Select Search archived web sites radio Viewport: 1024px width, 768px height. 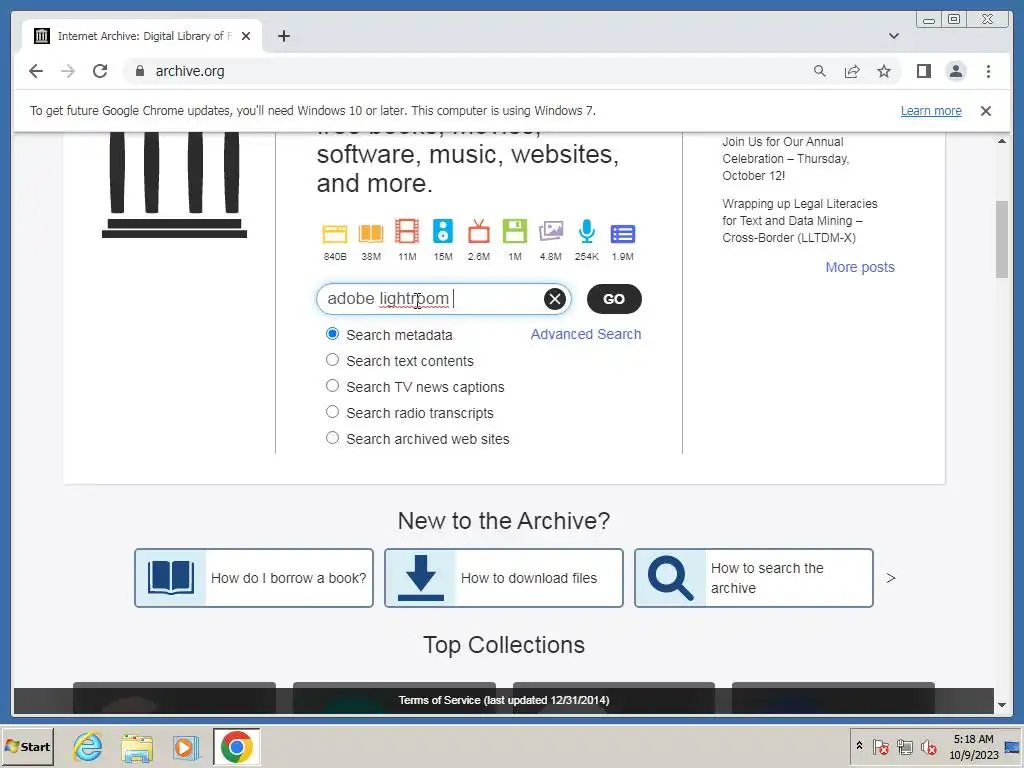332,438
